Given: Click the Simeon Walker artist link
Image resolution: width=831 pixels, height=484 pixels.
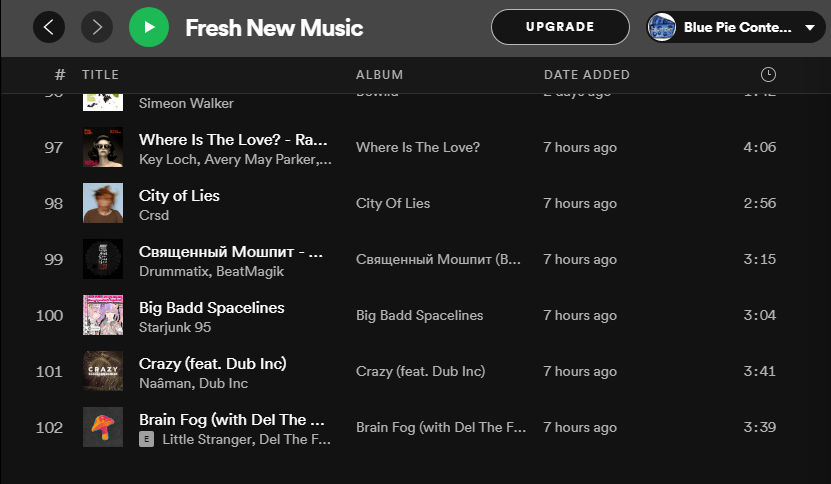Looking at the screenshot, I should pyautogui.click(x=186, y=103).
